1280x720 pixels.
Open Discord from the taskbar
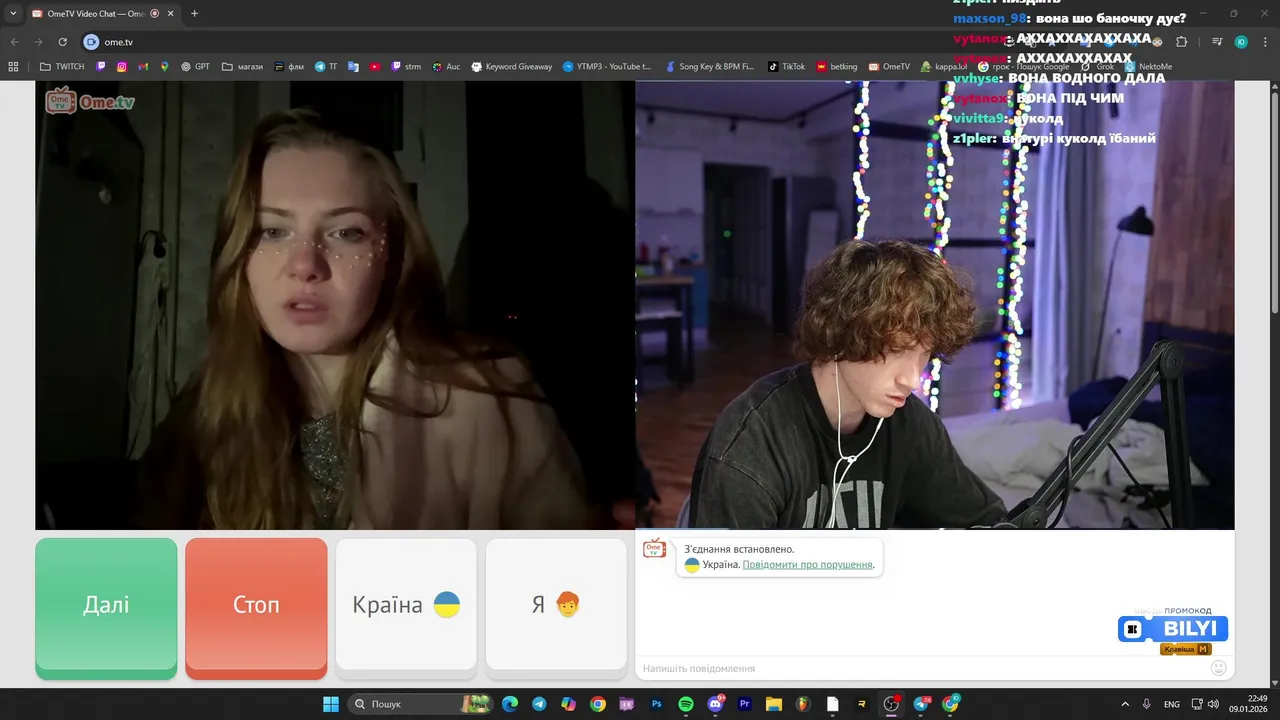coord(715,704)
